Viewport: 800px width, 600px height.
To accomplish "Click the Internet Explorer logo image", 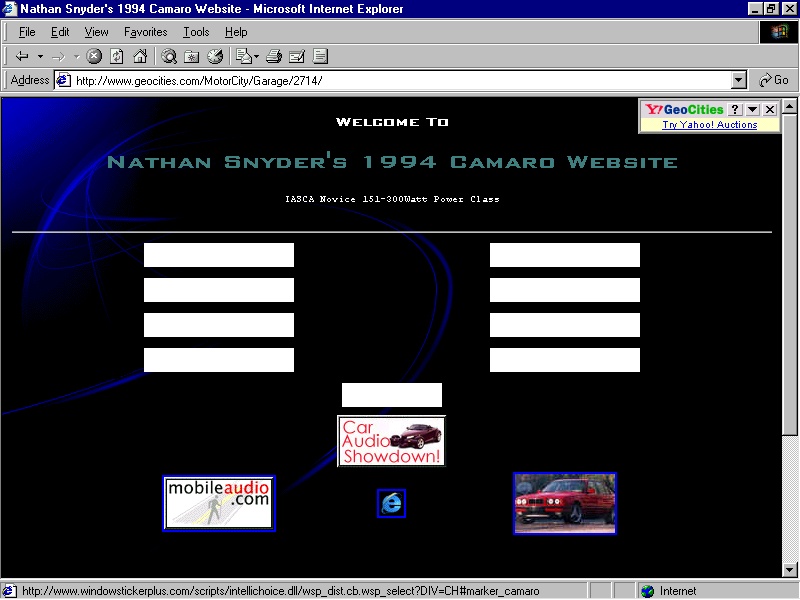I will (x=391, y=503).
